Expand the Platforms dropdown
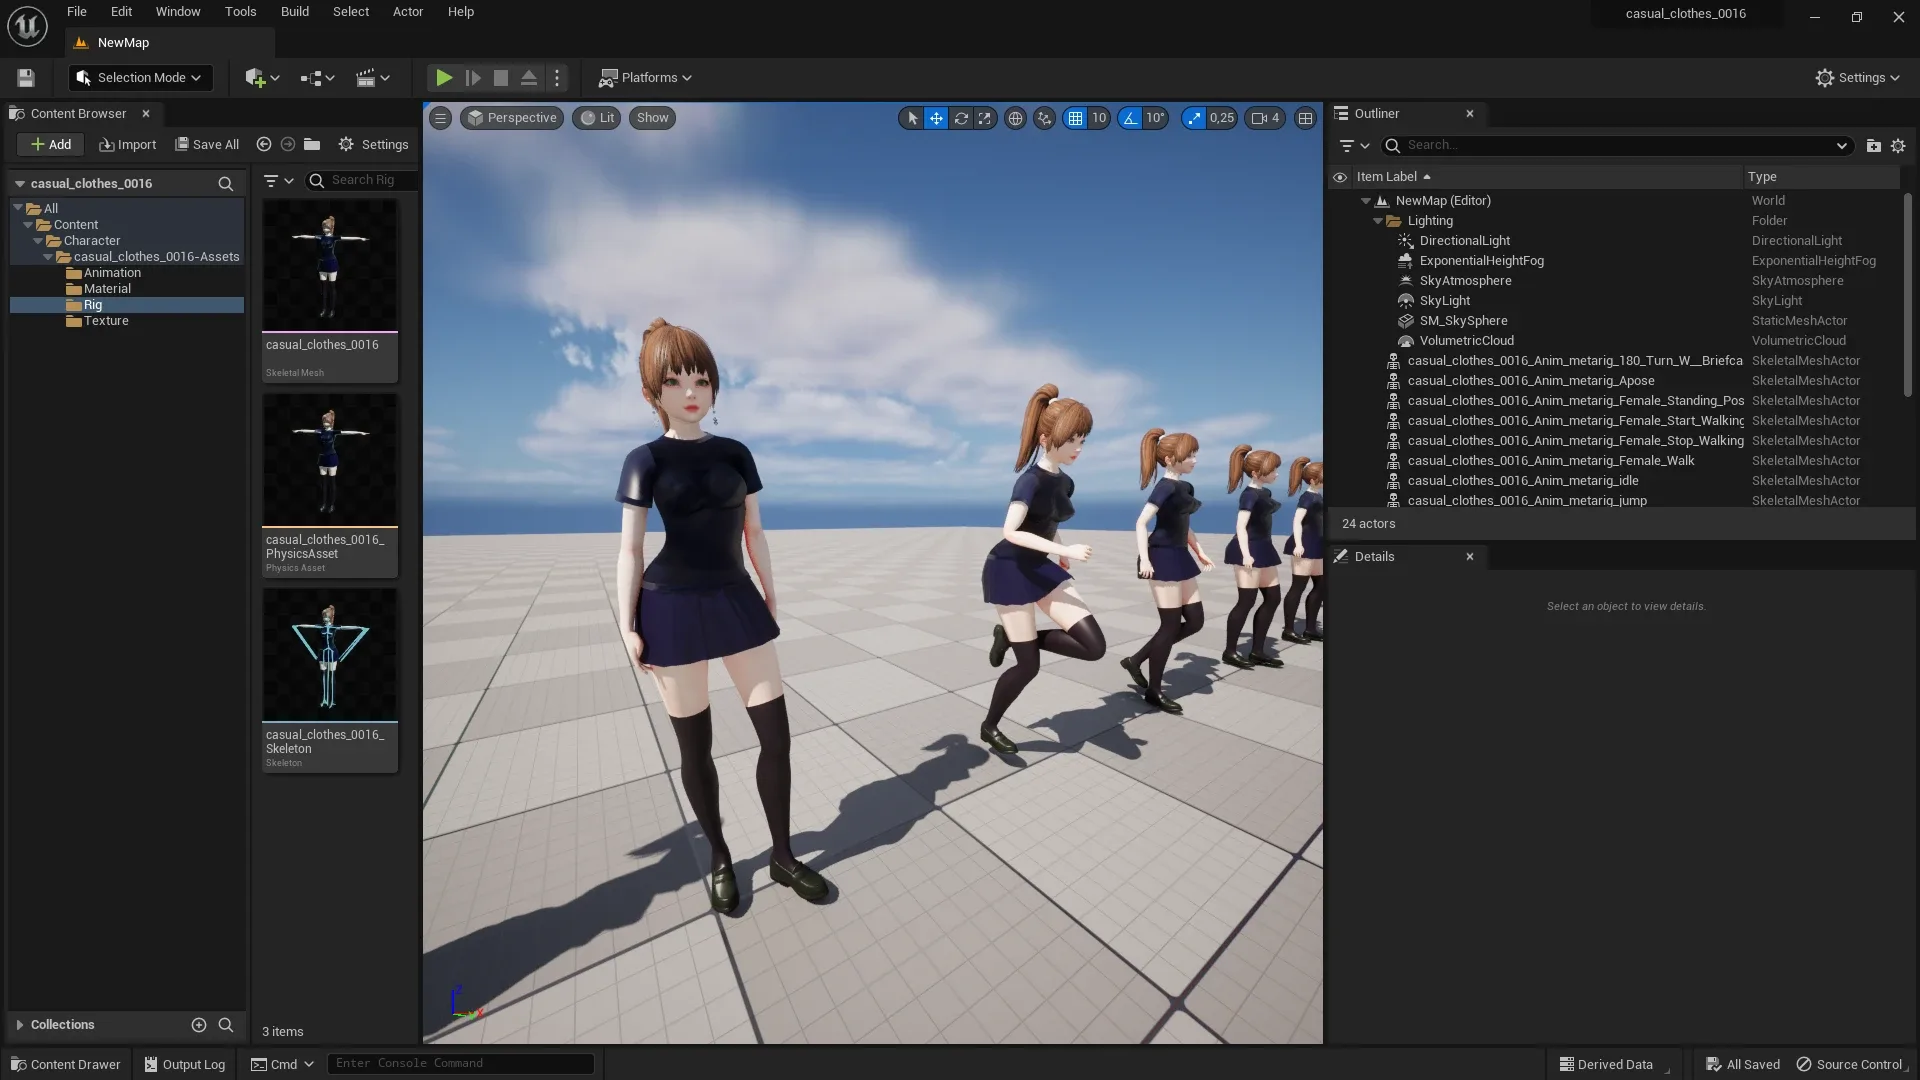This screenshot has height=1080, width=1920. pyautogui.click(x=646, y=77)
